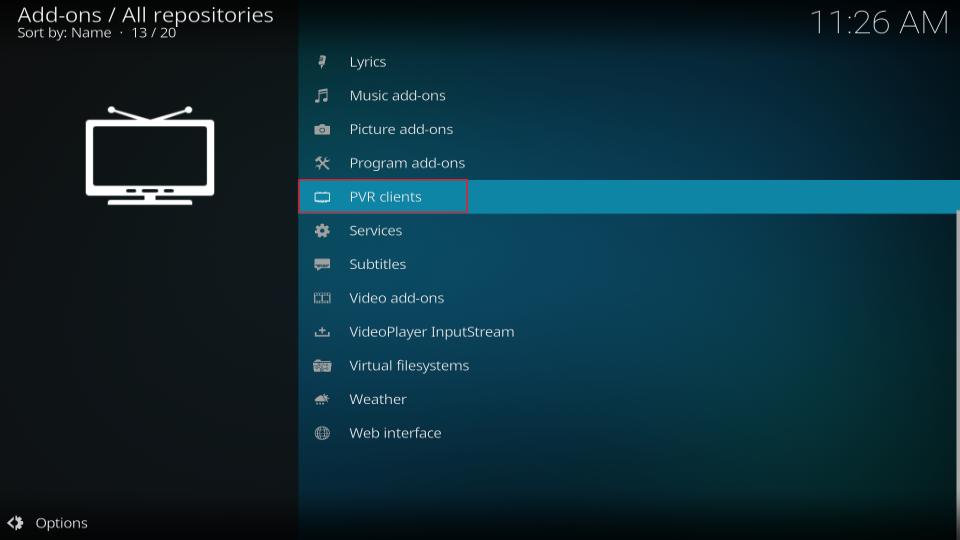Select Virtual filesystems entry

point(627,366)
